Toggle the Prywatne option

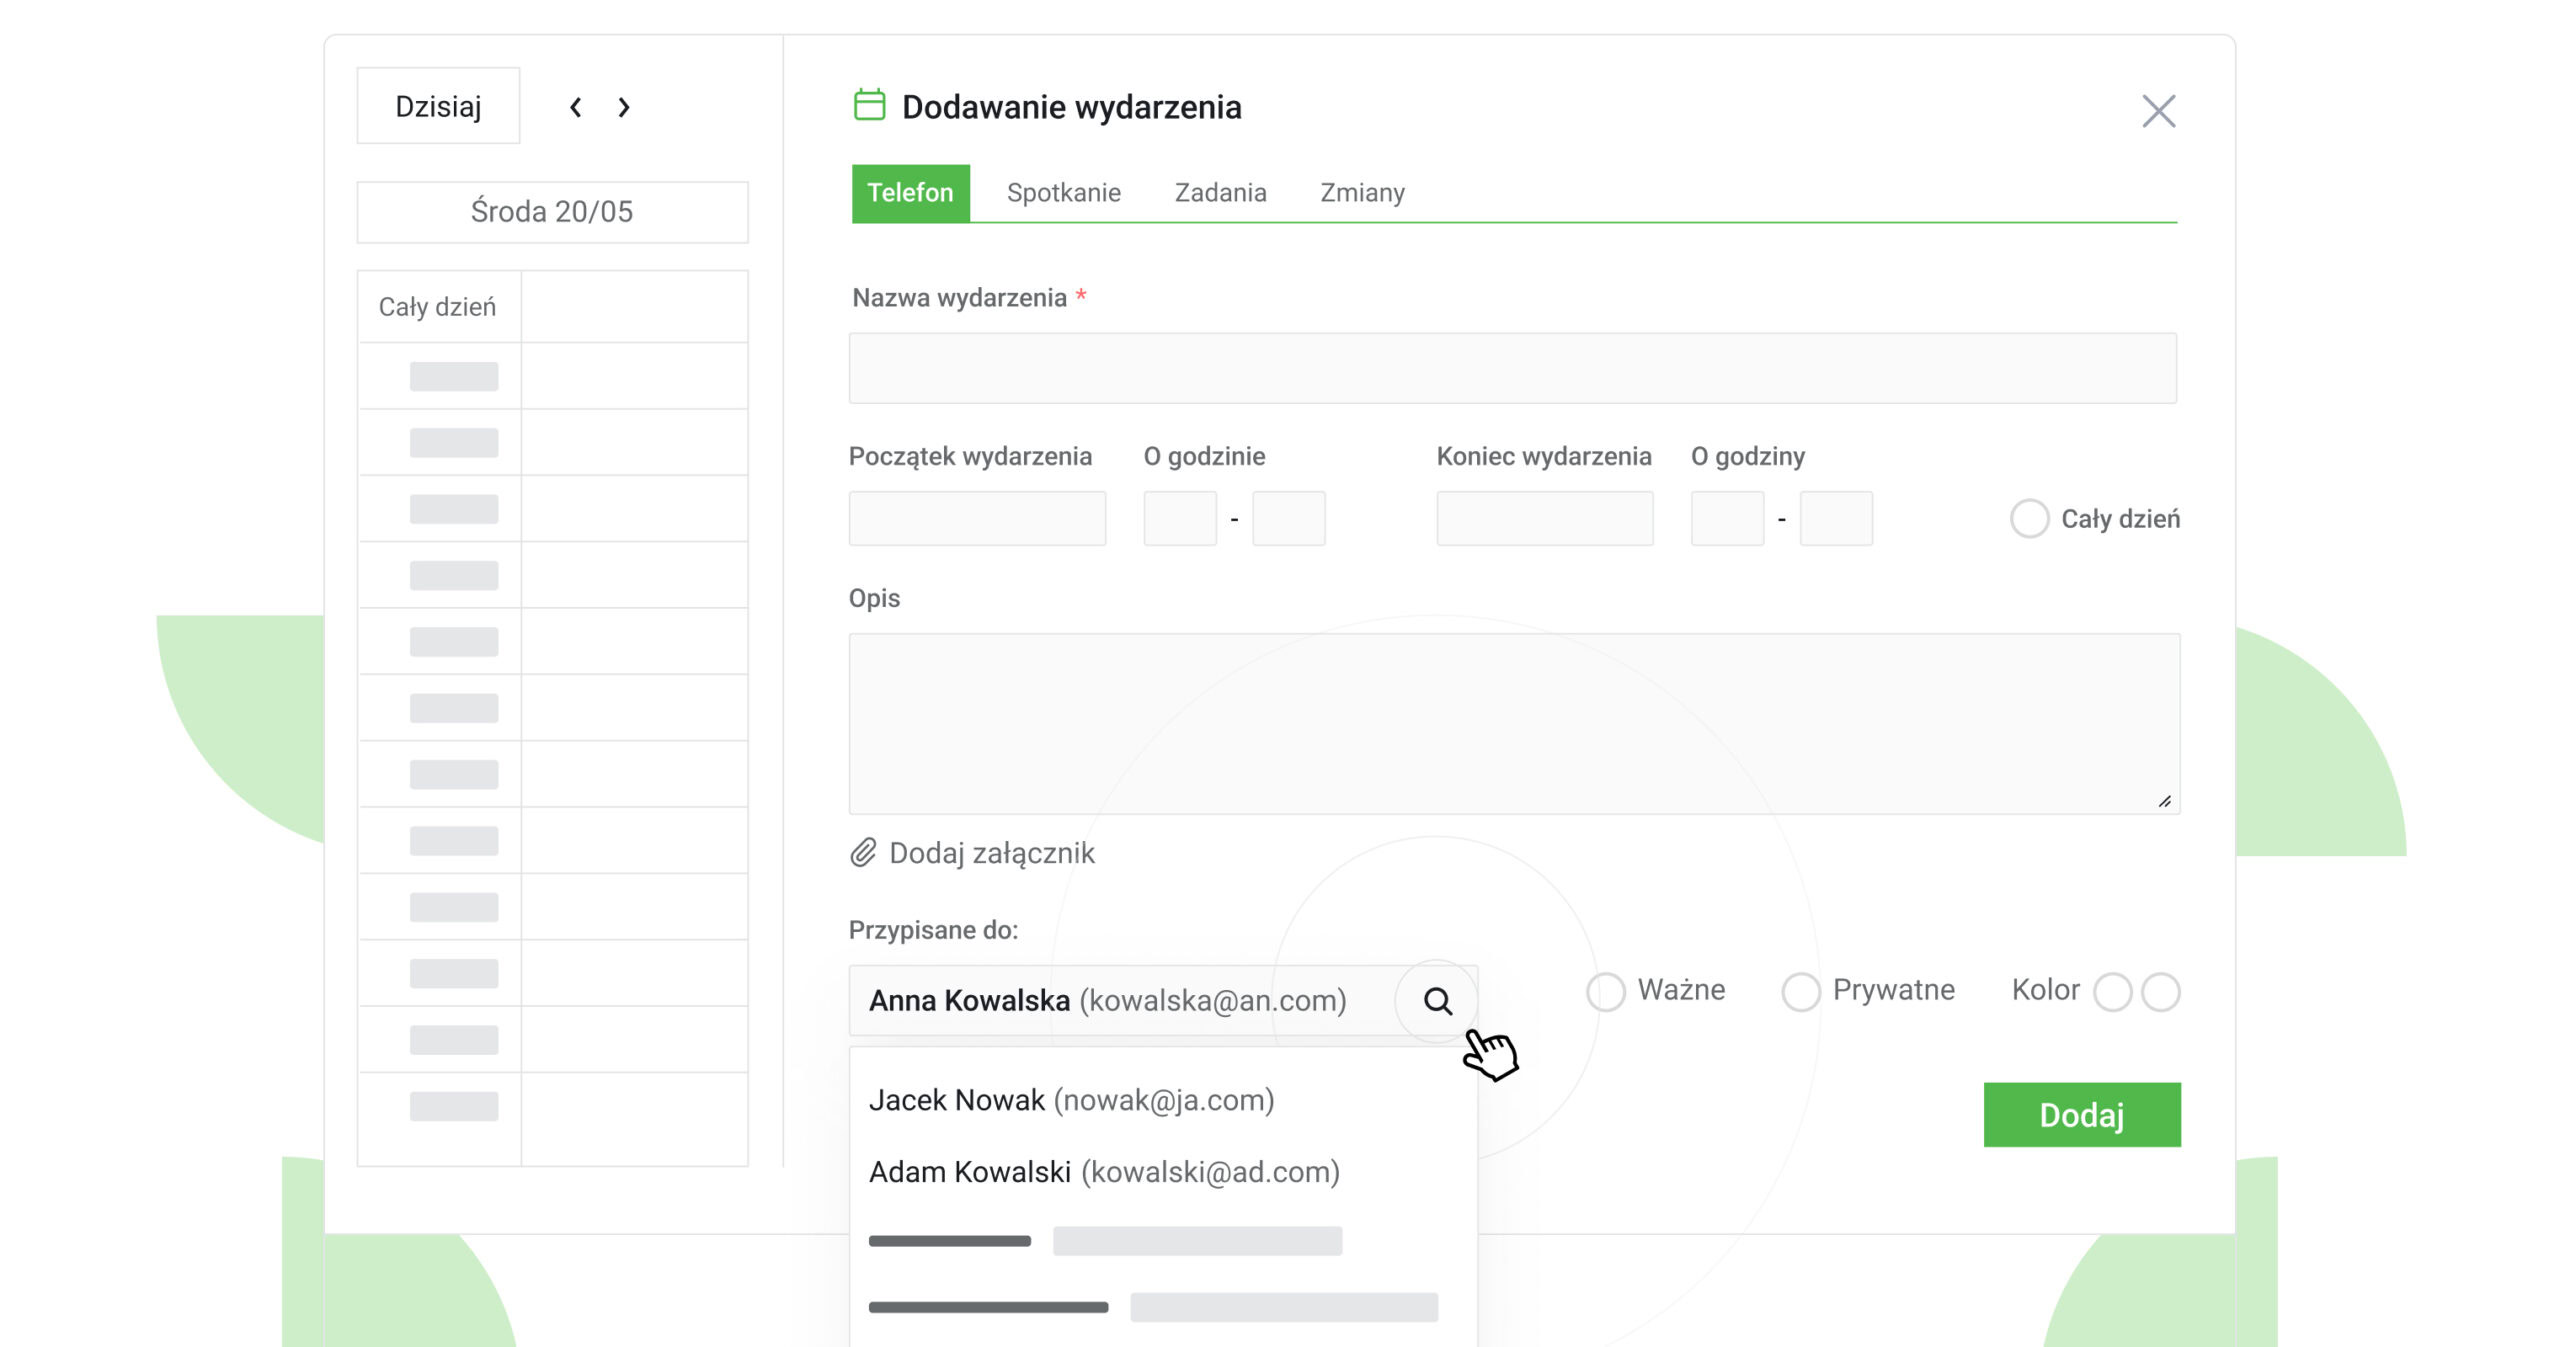pos(1800,991)
